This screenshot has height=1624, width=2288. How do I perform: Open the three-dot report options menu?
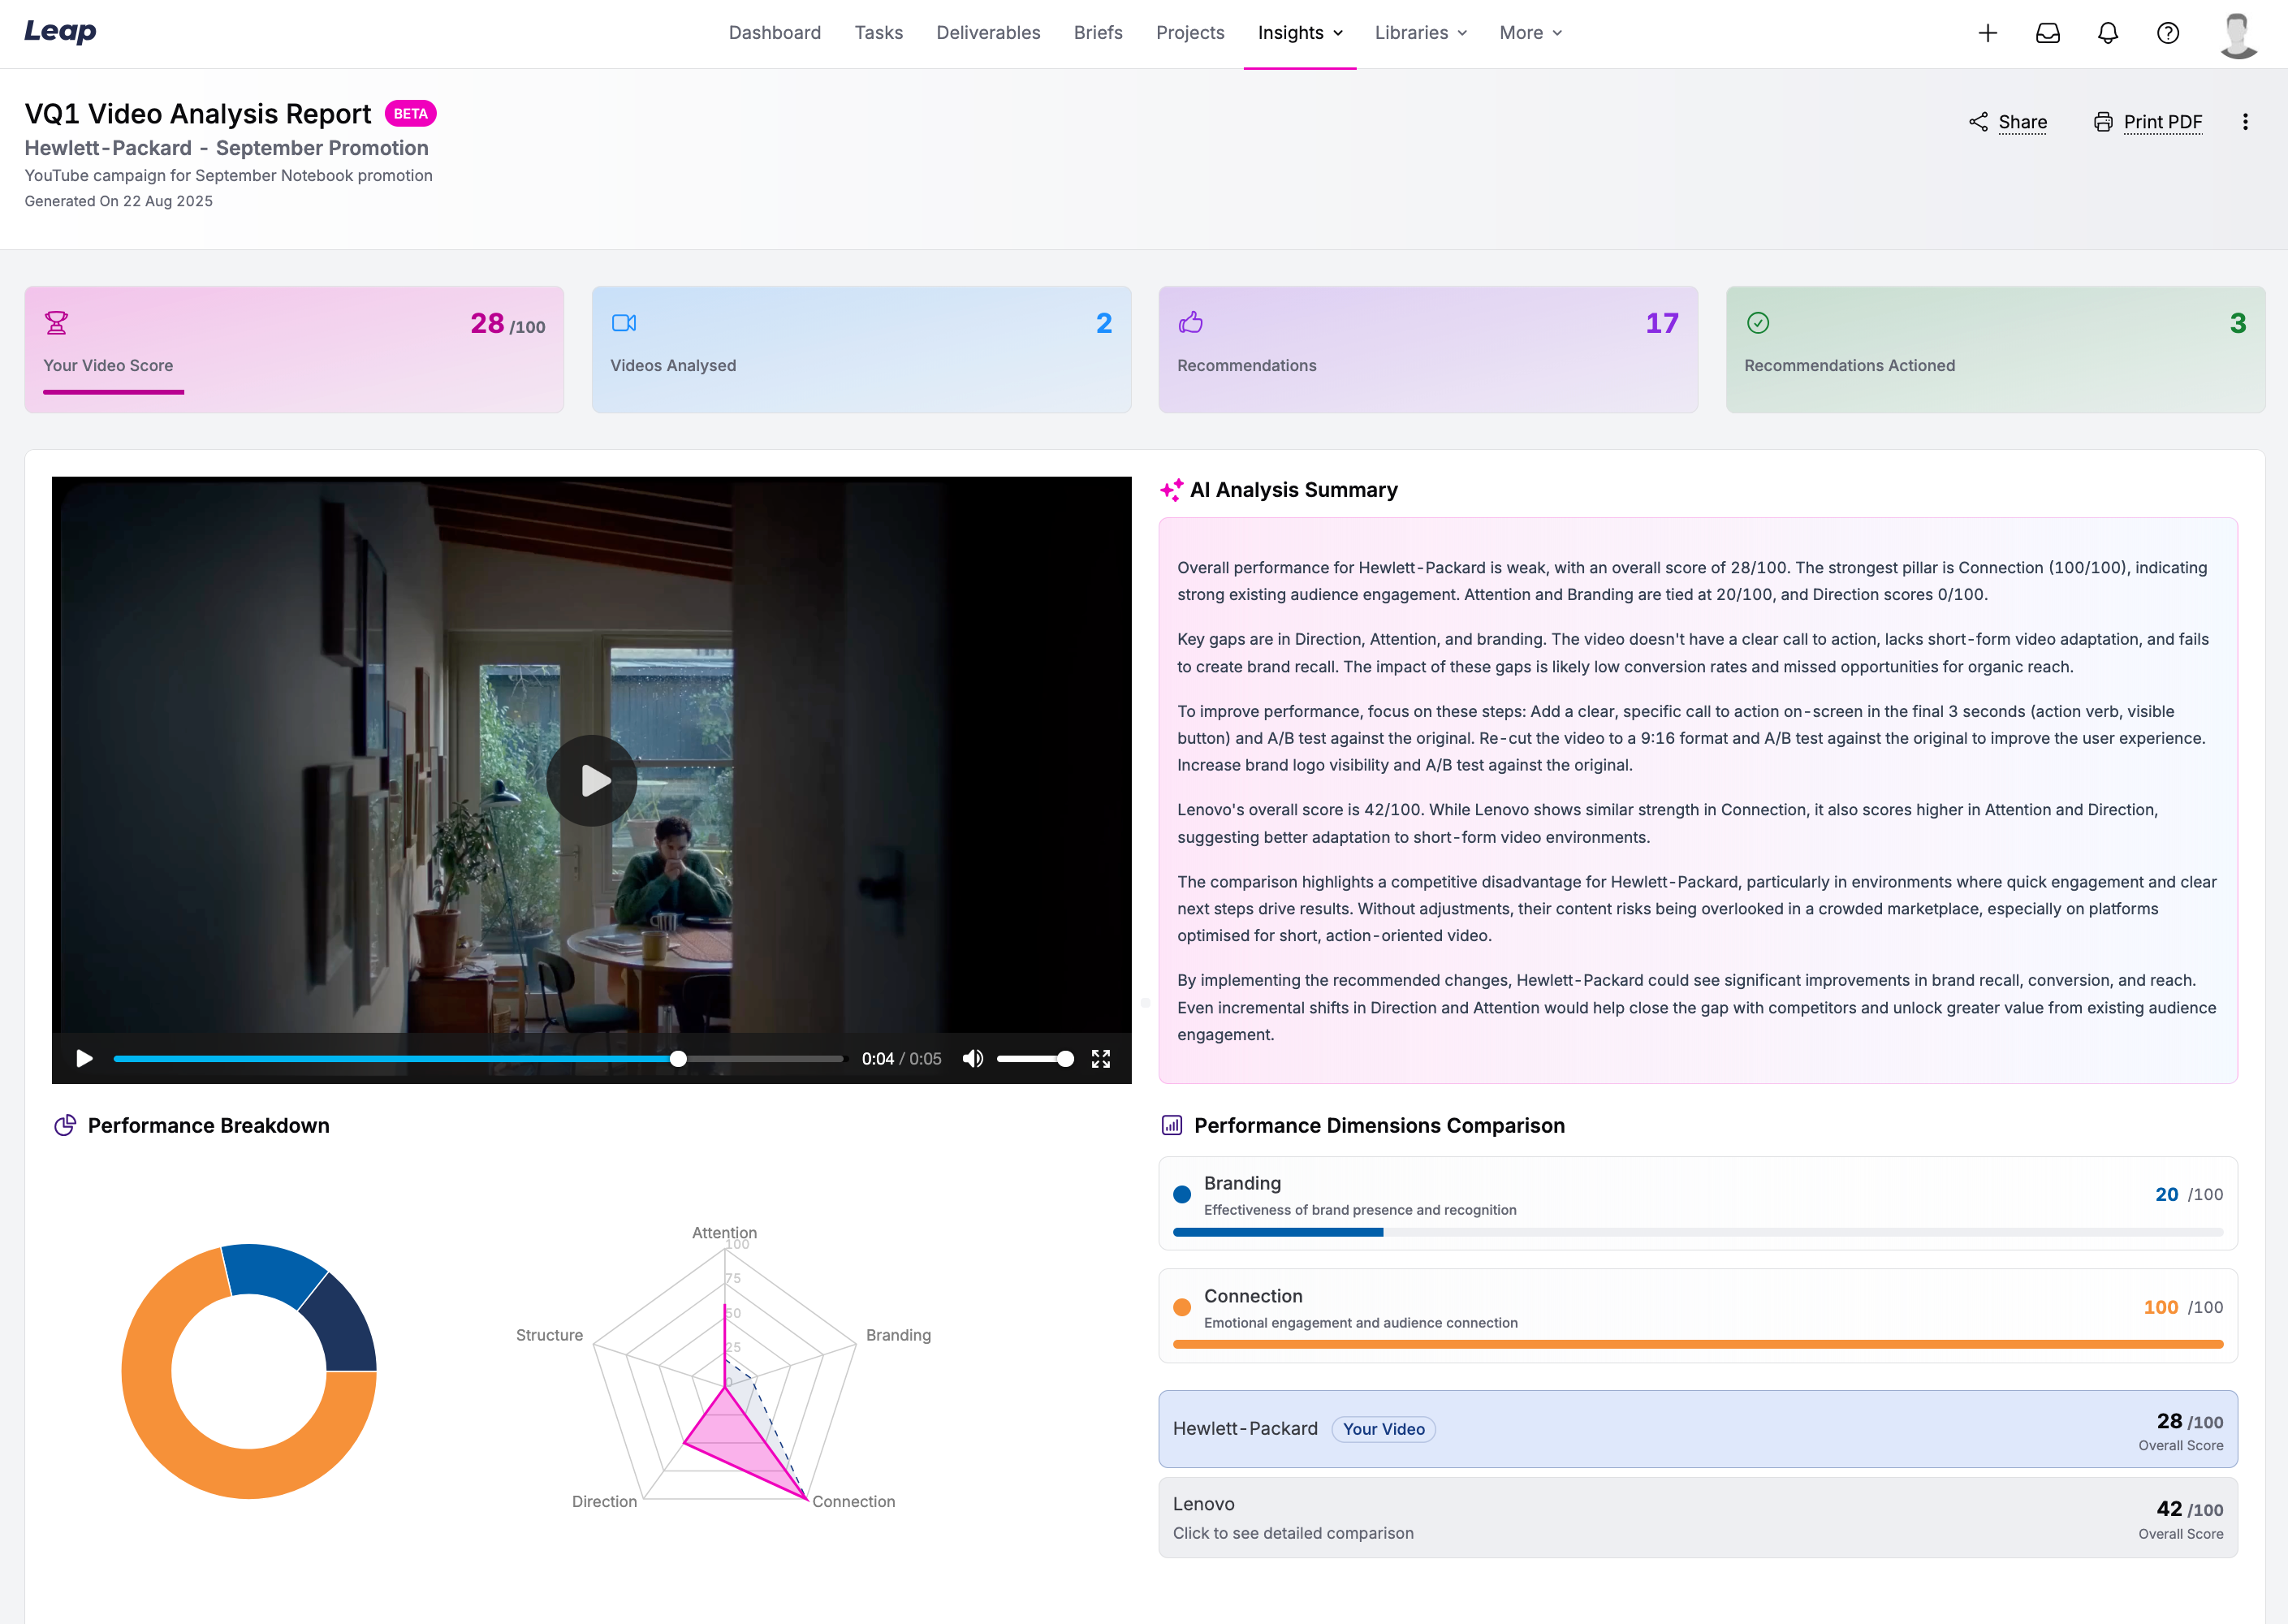tap(2244, 122)
